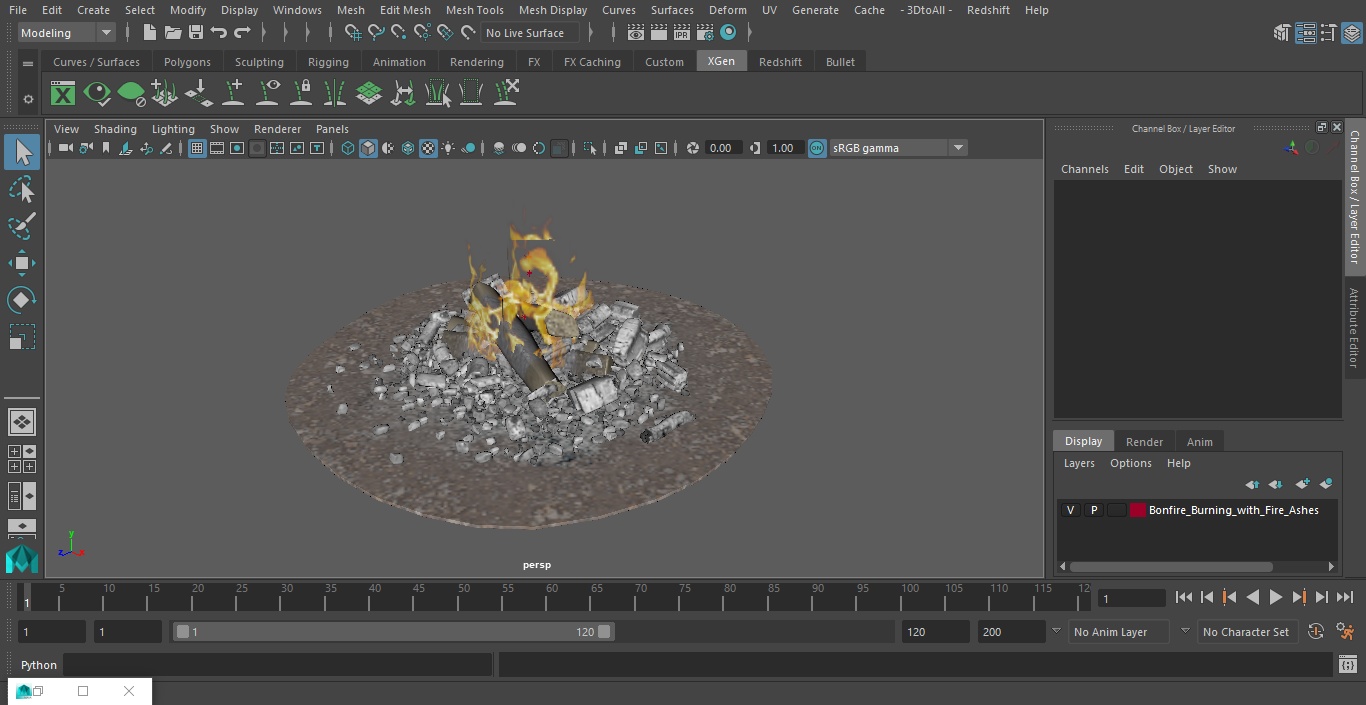The height and width of the screenshot is (705, 1366).
Task: Click the Undo arrow icon
Action: 219,33
